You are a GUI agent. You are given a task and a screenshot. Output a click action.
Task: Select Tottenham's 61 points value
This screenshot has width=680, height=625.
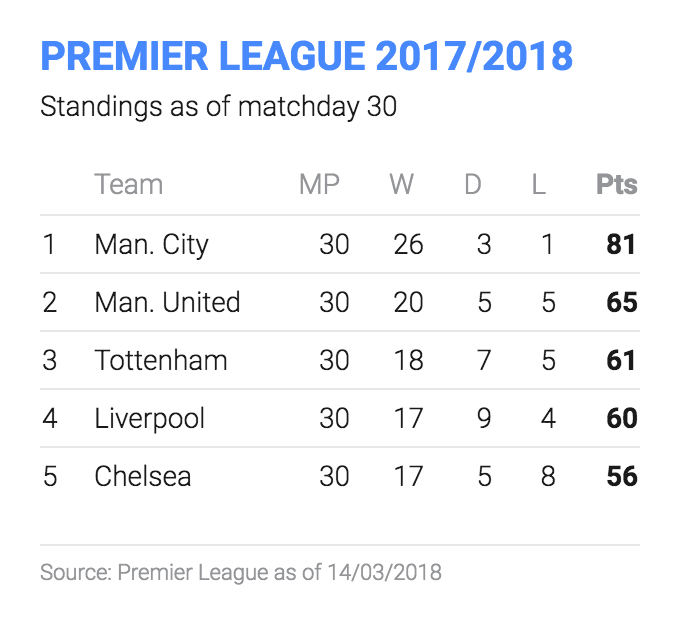pyautogui.click(x=621, y=360)
